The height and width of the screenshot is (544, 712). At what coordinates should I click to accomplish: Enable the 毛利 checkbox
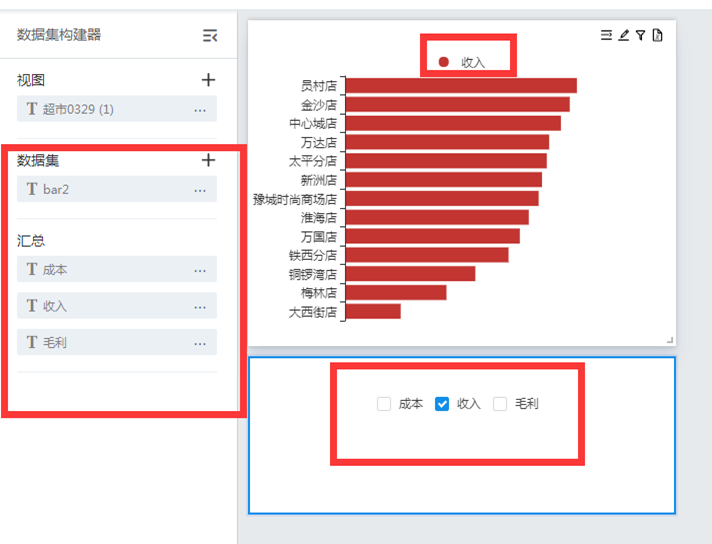click(x=500, y=404)
